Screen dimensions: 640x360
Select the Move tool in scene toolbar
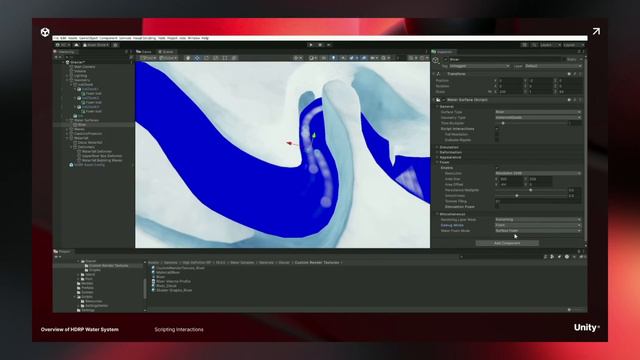click(197, 58)
